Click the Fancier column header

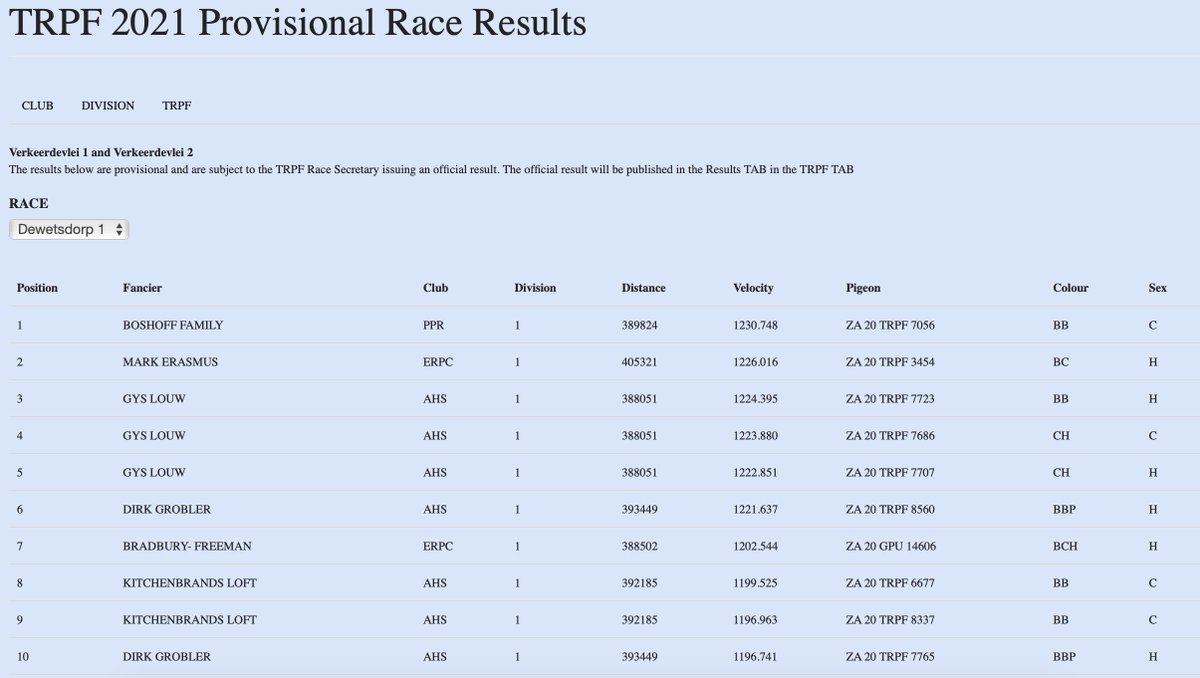click(x=142, y=288)
